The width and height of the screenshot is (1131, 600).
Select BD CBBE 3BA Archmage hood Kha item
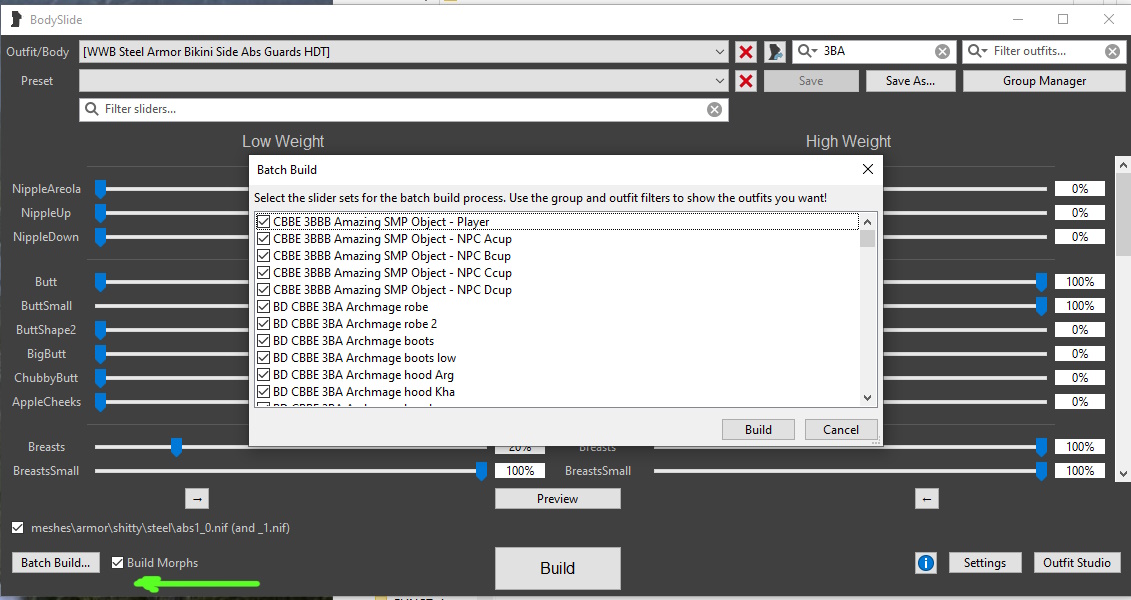click(x=363, y=392)
